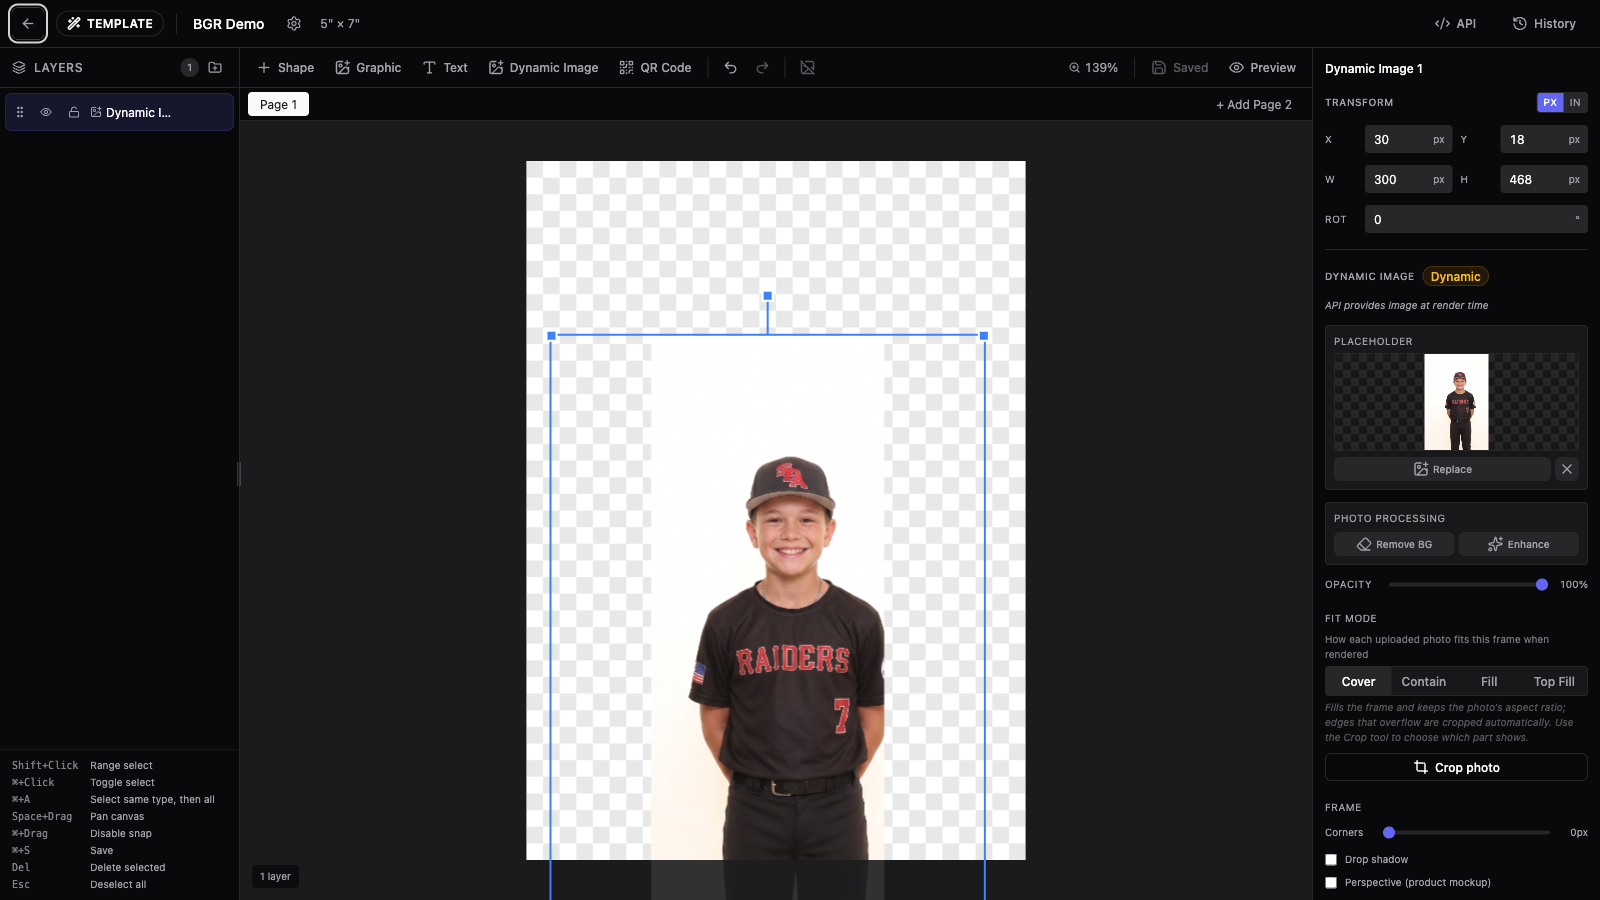Screen dimensions: 1600x900
Task: Switch units to IN
Action: pos(1575,102)
